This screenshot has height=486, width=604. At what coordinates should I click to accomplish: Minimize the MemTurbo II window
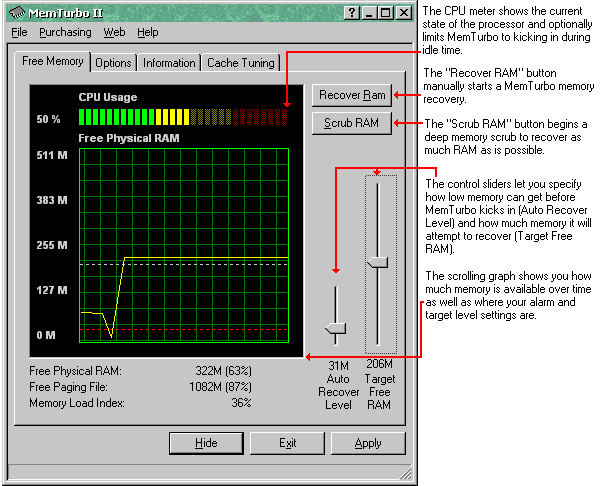[x=369, y=13]
